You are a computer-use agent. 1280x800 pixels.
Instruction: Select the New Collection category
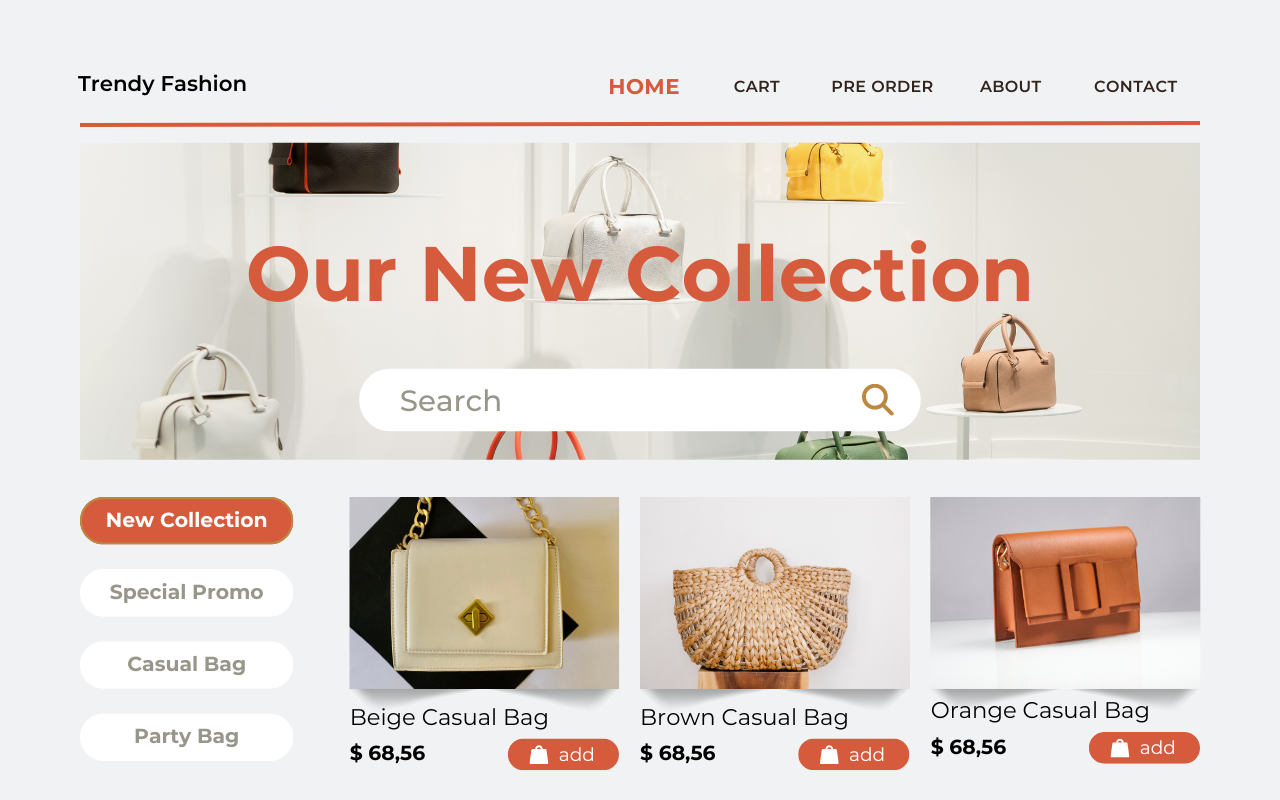pyautogui.click(x=186, y=521)
